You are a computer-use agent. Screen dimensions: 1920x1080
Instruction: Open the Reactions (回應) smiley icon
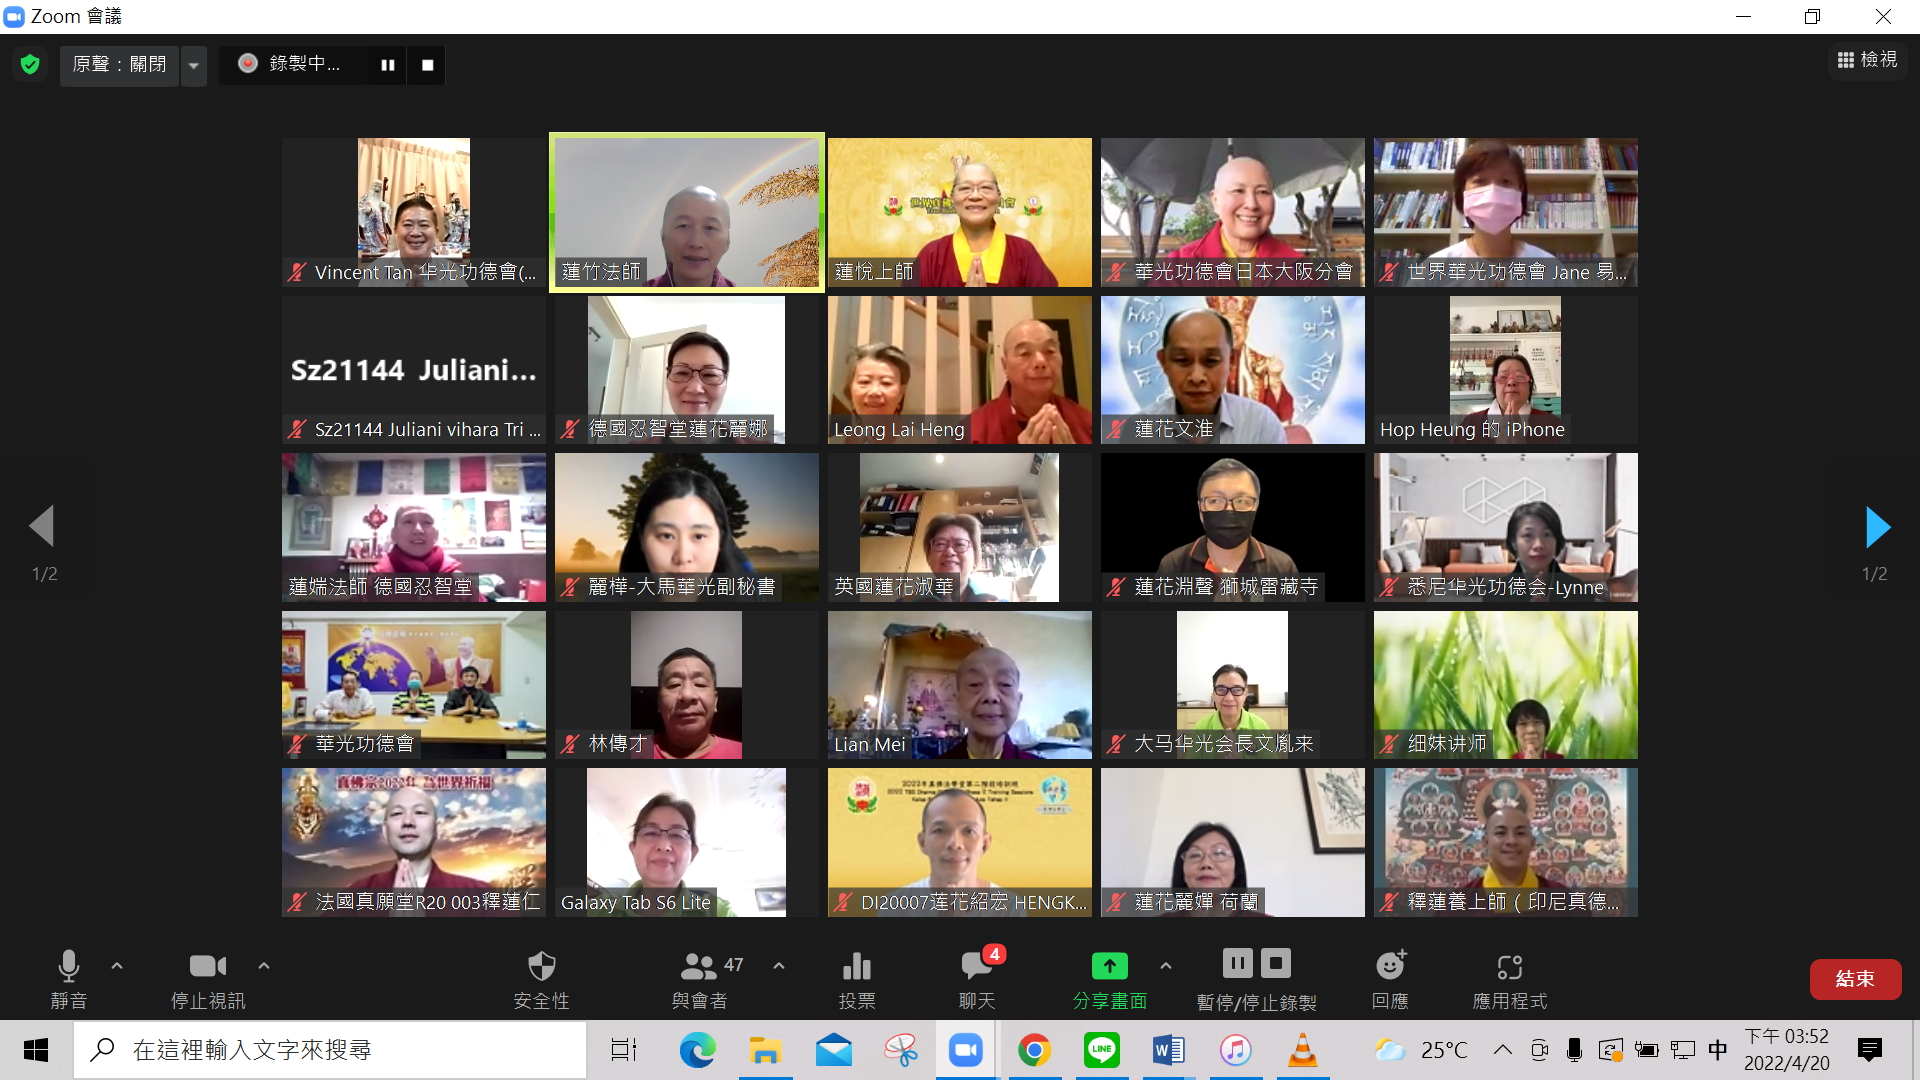tap(1390, 967)
